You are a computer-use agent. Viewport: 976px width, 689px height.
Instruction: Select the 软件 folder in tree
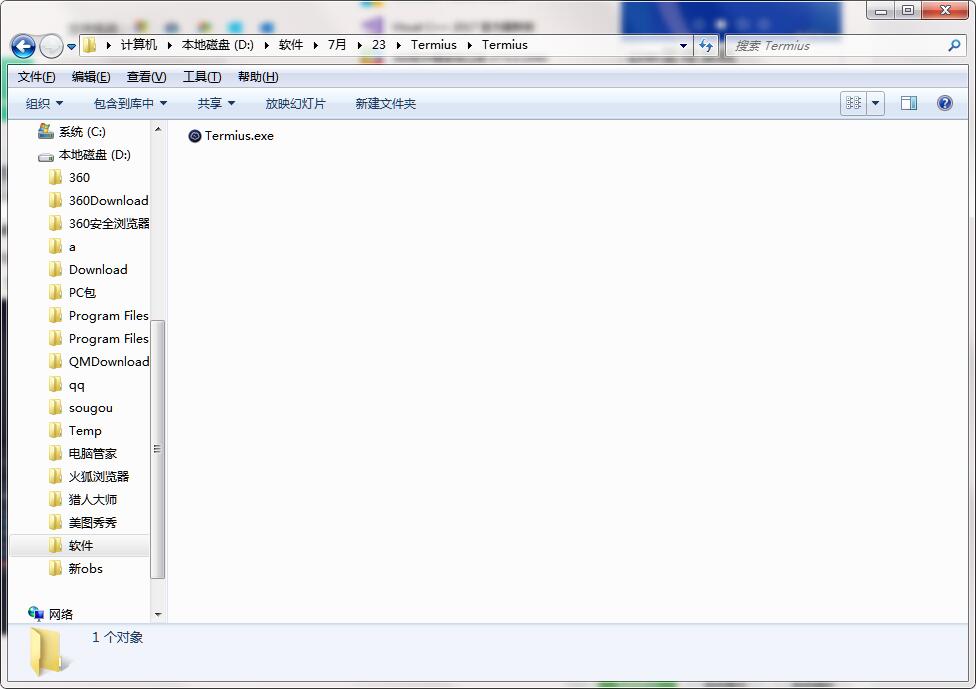81,546
